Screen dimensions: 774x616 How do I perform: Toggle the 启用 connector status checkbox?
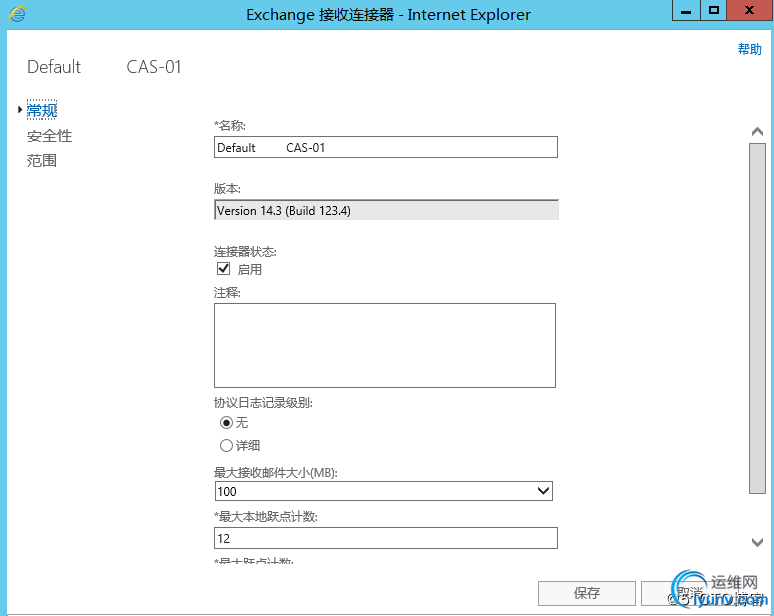224,269
